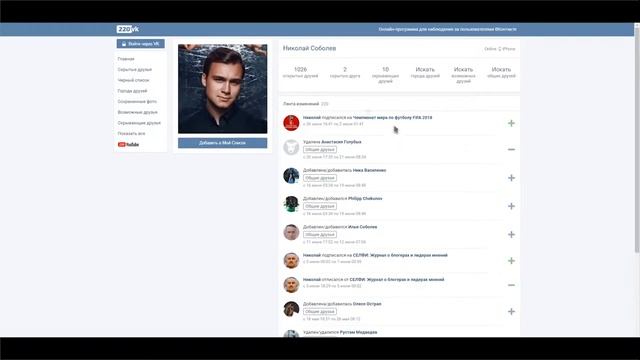
Task: Open avatar in Николай подписался на СЕЛФИ row
Action: [x=291, y=260]
